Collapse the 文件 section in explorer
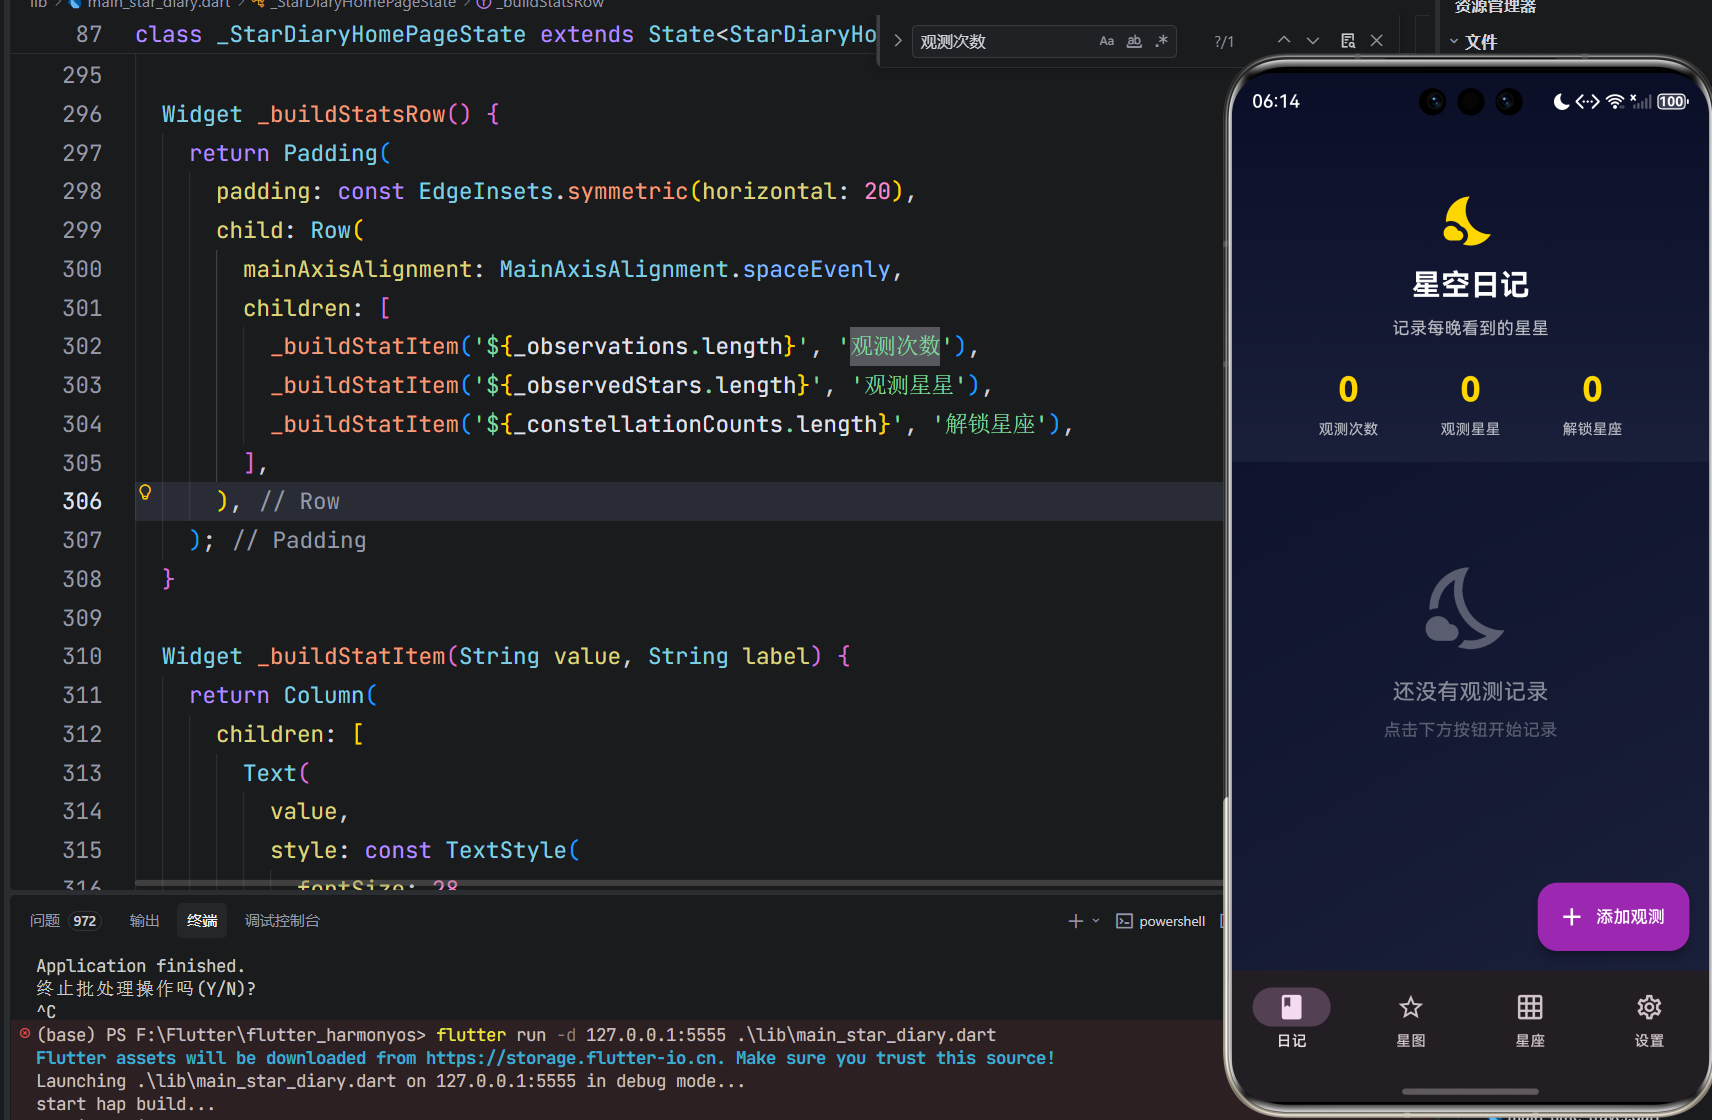1712x1120 pixels. 1454,42
